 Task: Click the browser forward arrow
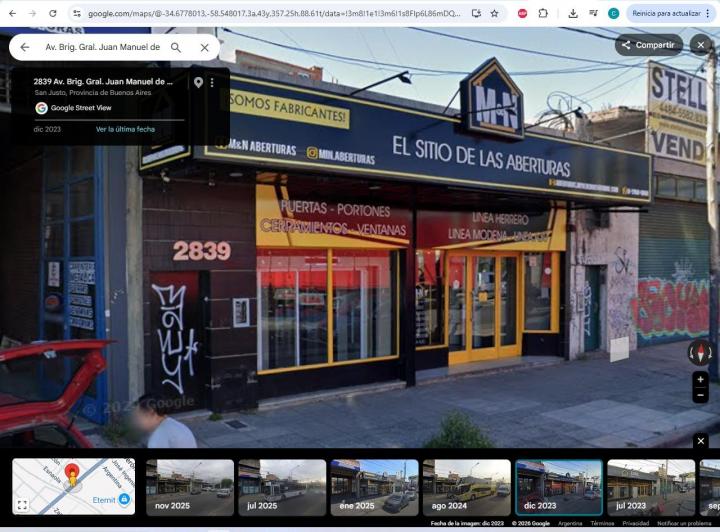coord(32,13)
